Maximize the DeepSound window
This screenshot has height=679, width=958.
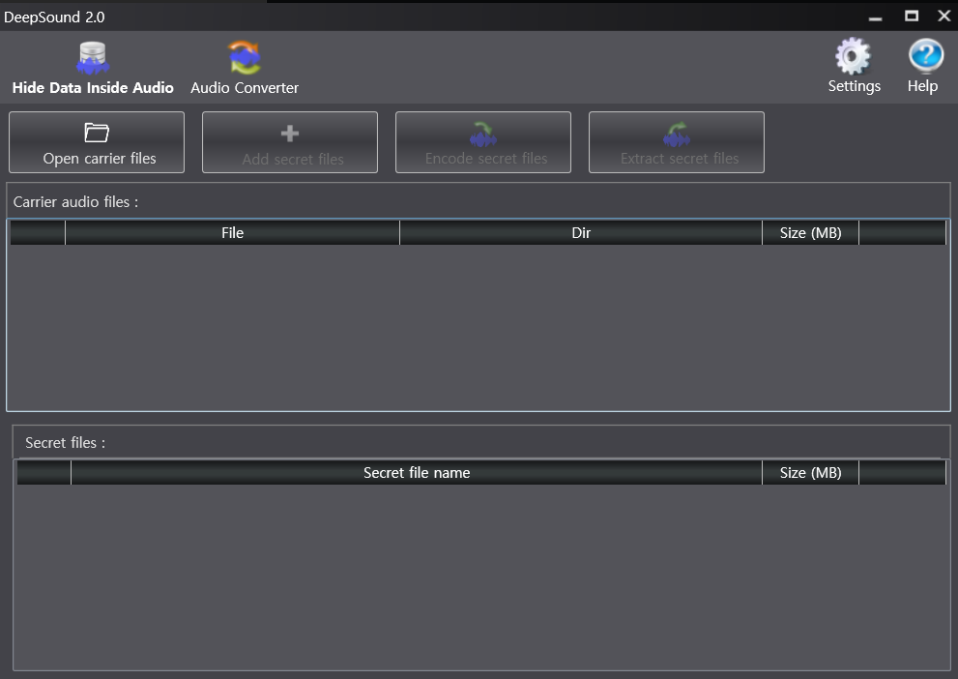(912, 16)
